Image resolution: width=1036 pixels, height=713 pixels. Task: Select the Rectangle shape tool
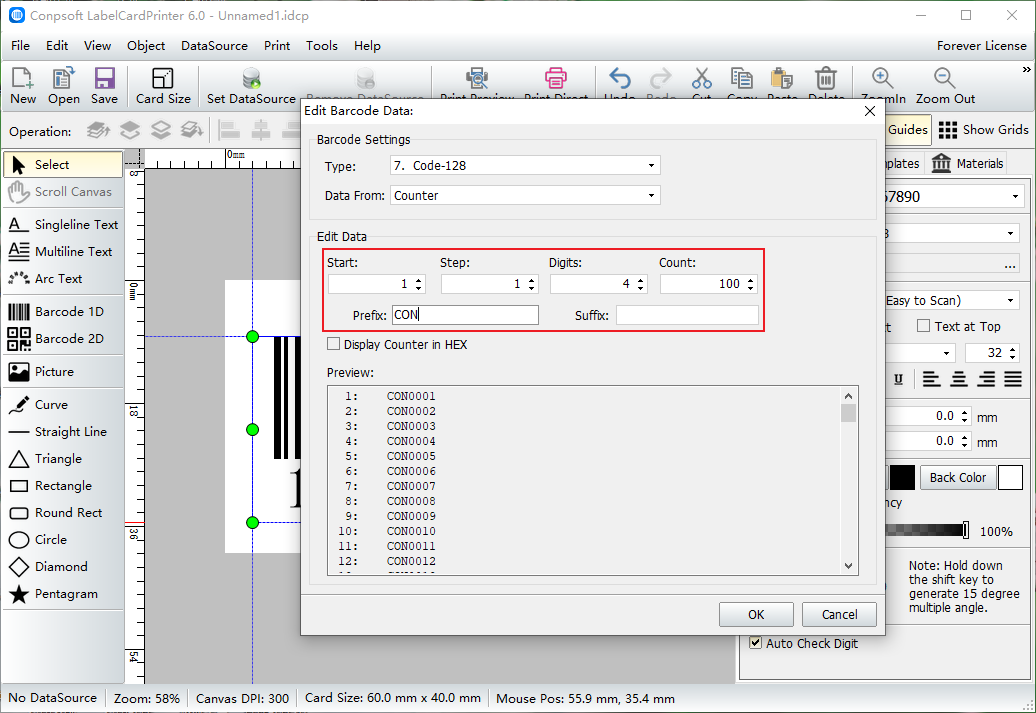tap(63, 486)
